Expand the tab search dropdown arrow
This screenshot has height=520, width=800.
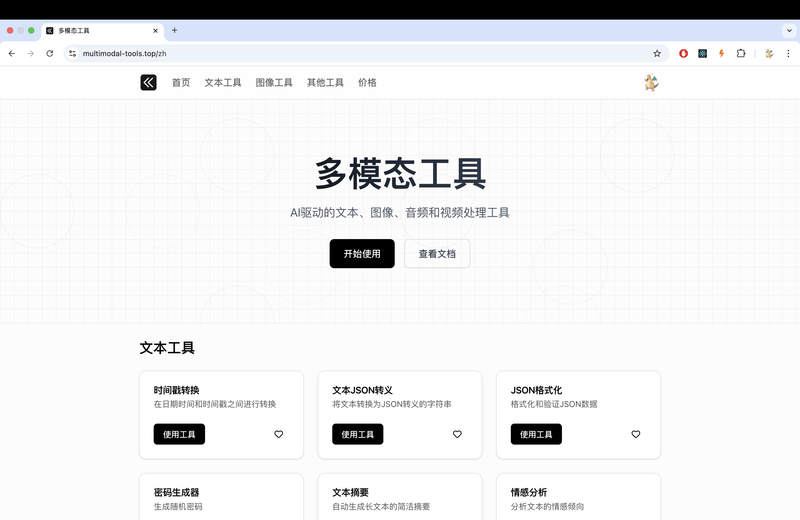coord(789,31)
